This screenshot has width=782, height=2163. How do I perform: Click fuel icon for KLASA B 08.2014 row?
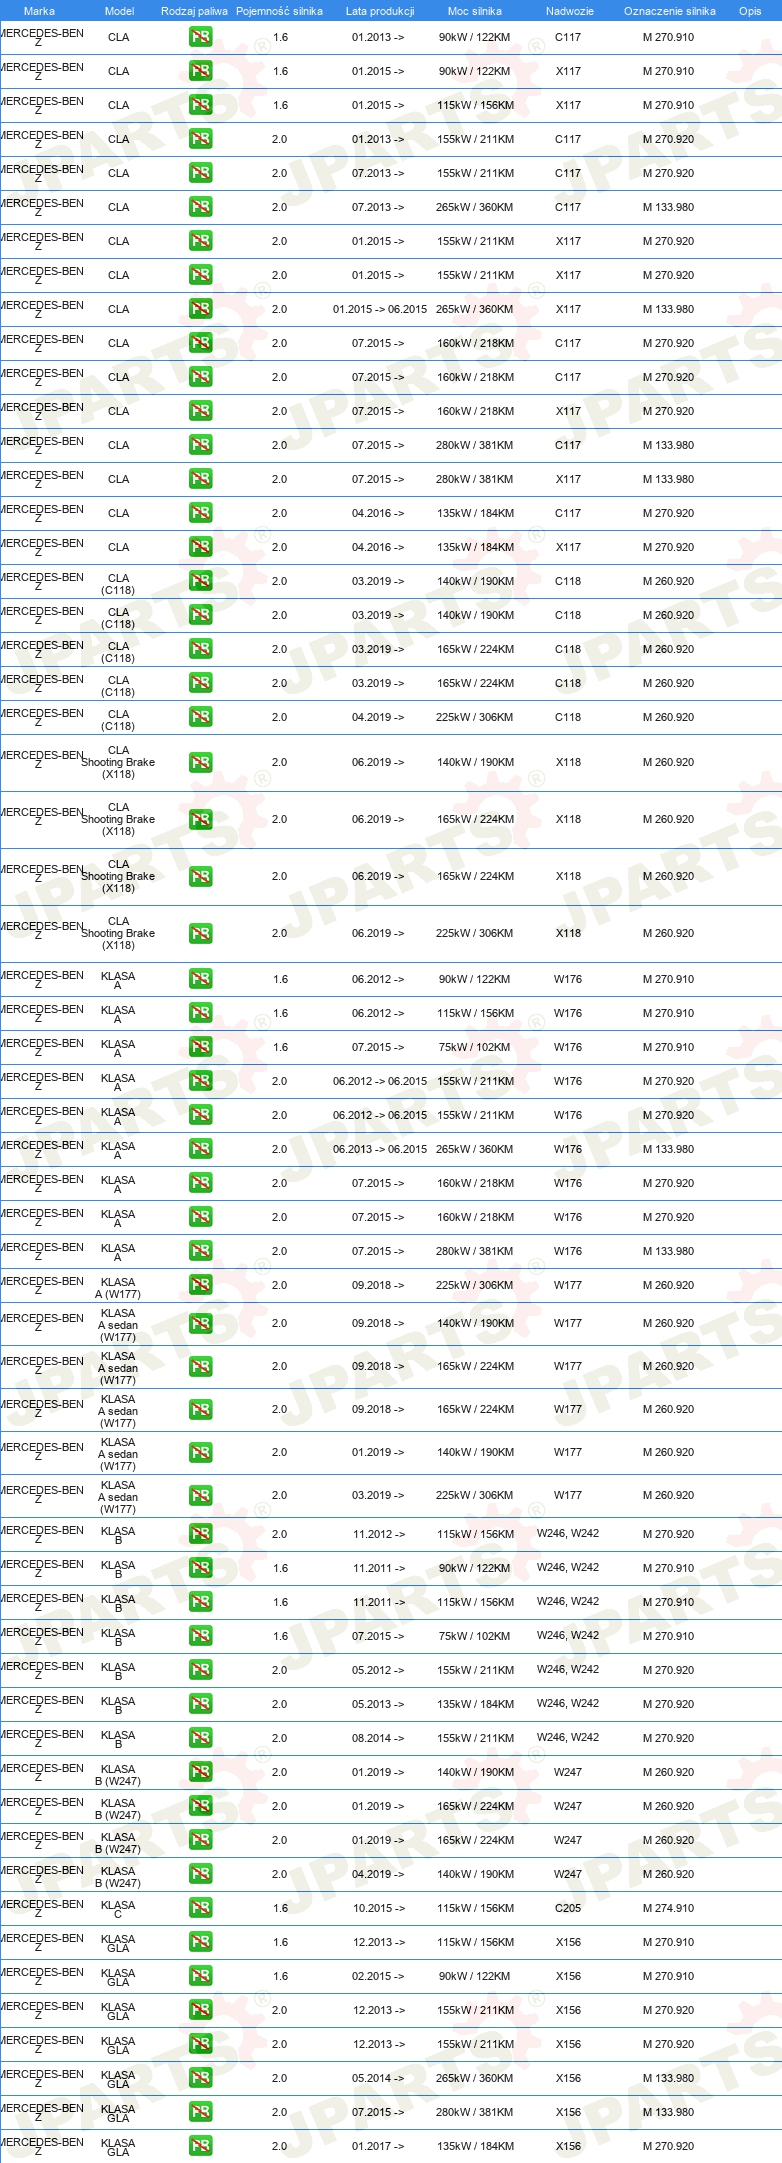pyautogui.click(x=200, y=1738)
